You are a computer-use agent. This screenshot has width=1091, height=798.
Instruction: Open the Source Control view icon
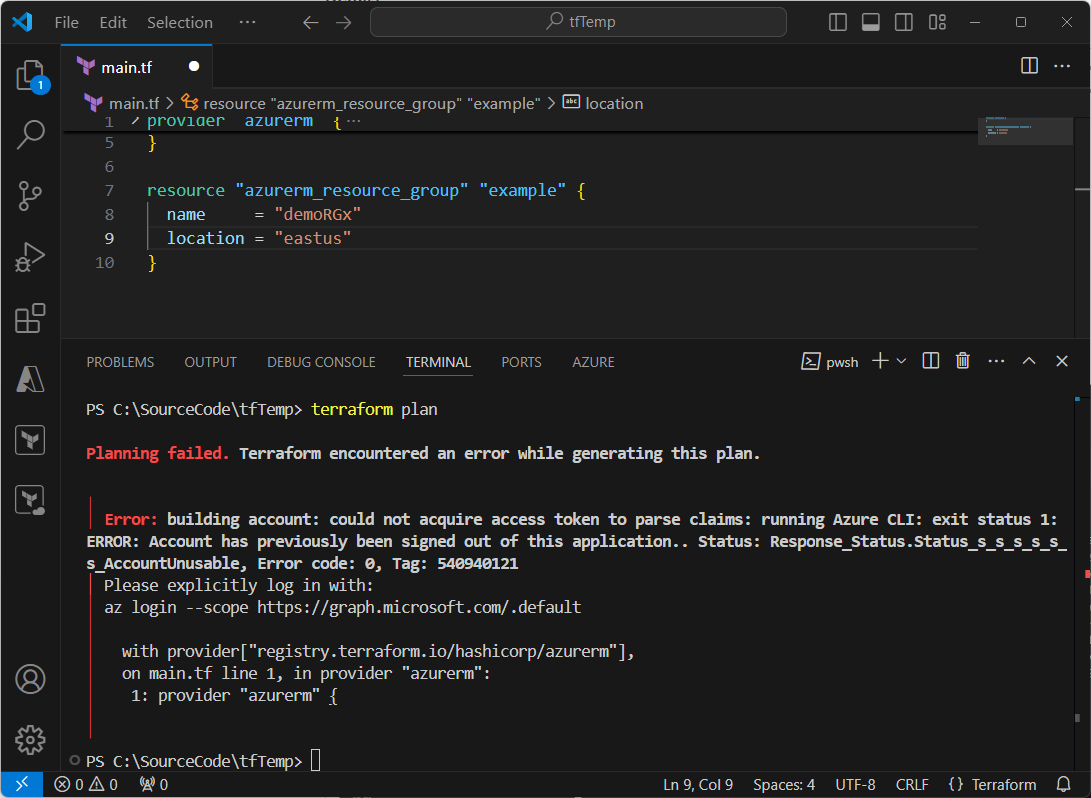(x=30, y=195)
